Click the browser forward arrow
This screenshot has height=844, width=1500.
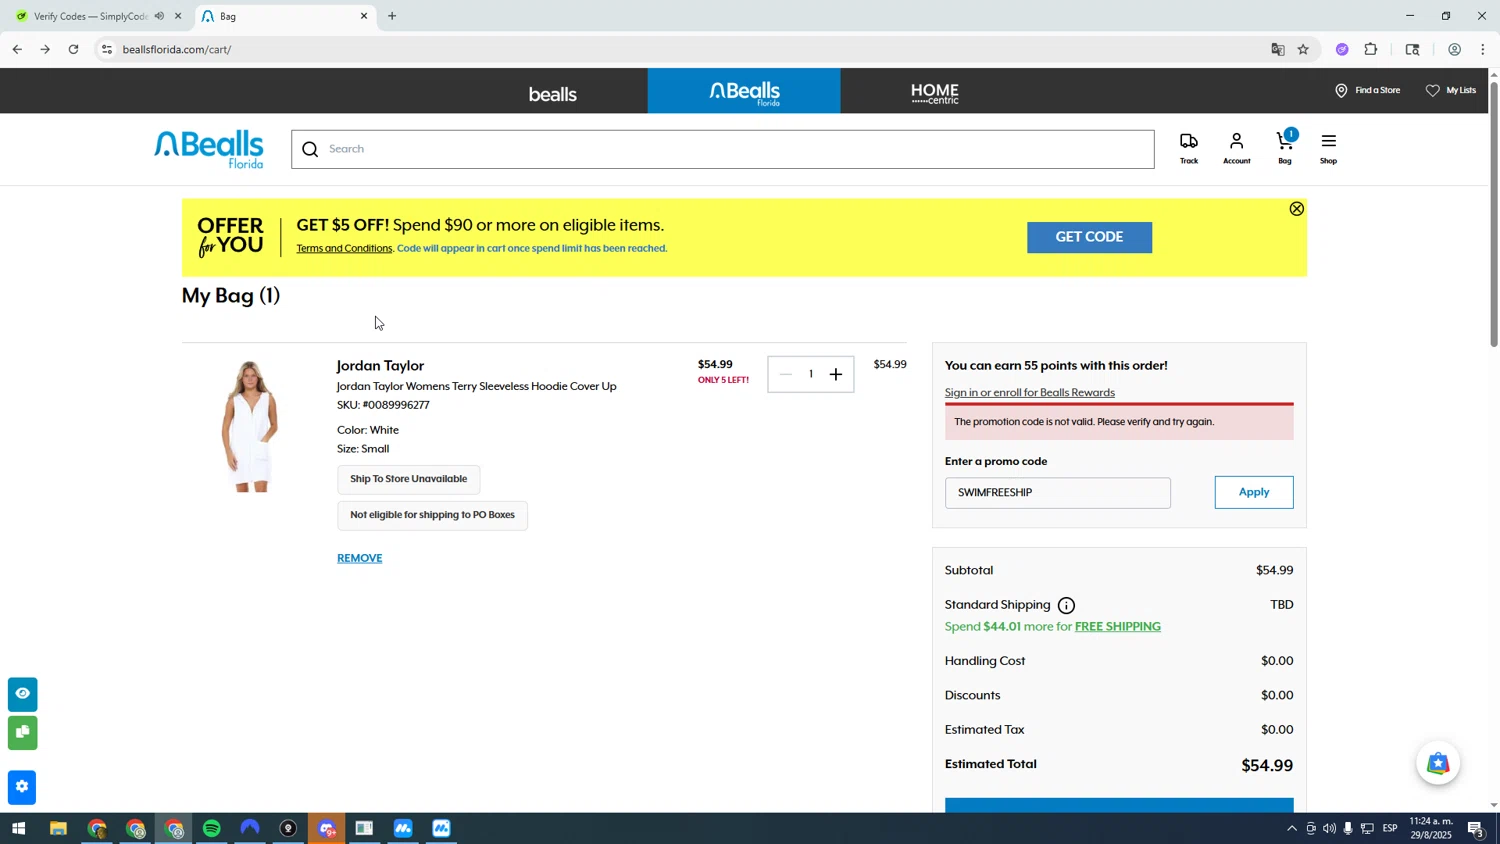(45, 49)
